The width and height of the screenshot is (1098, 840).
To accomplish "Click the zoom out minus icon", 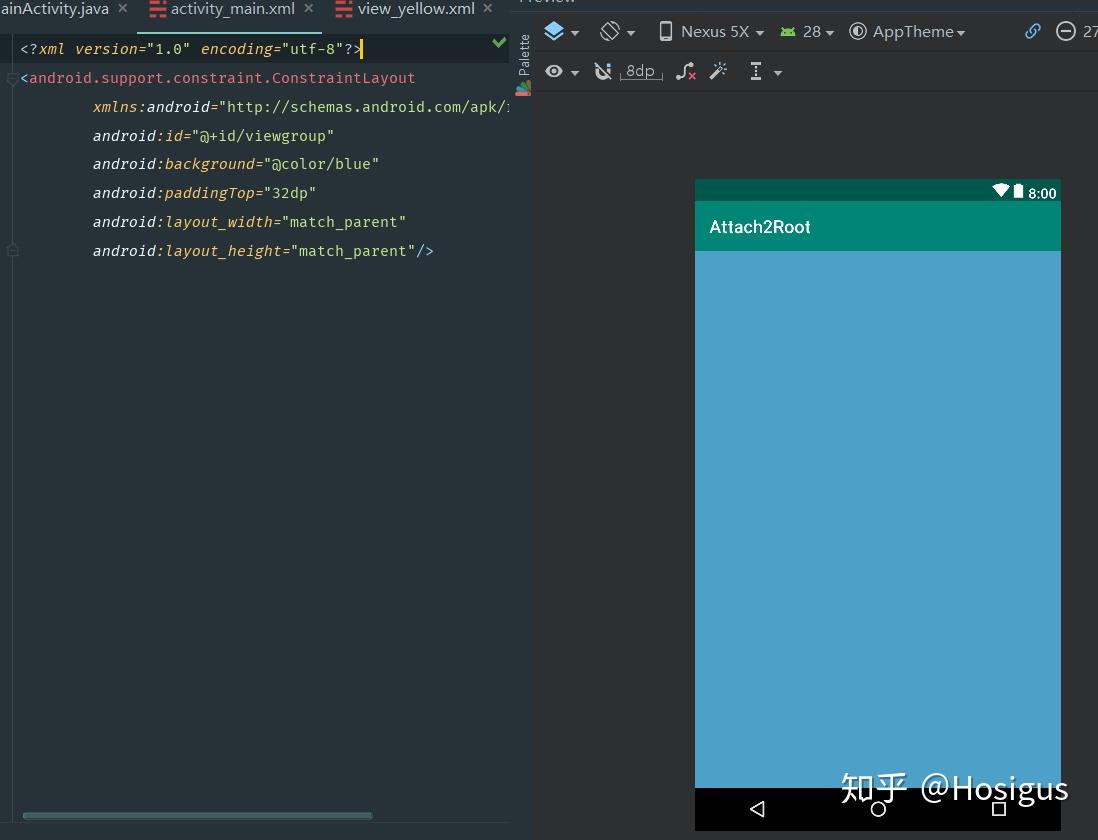I will click(1065, 32).
